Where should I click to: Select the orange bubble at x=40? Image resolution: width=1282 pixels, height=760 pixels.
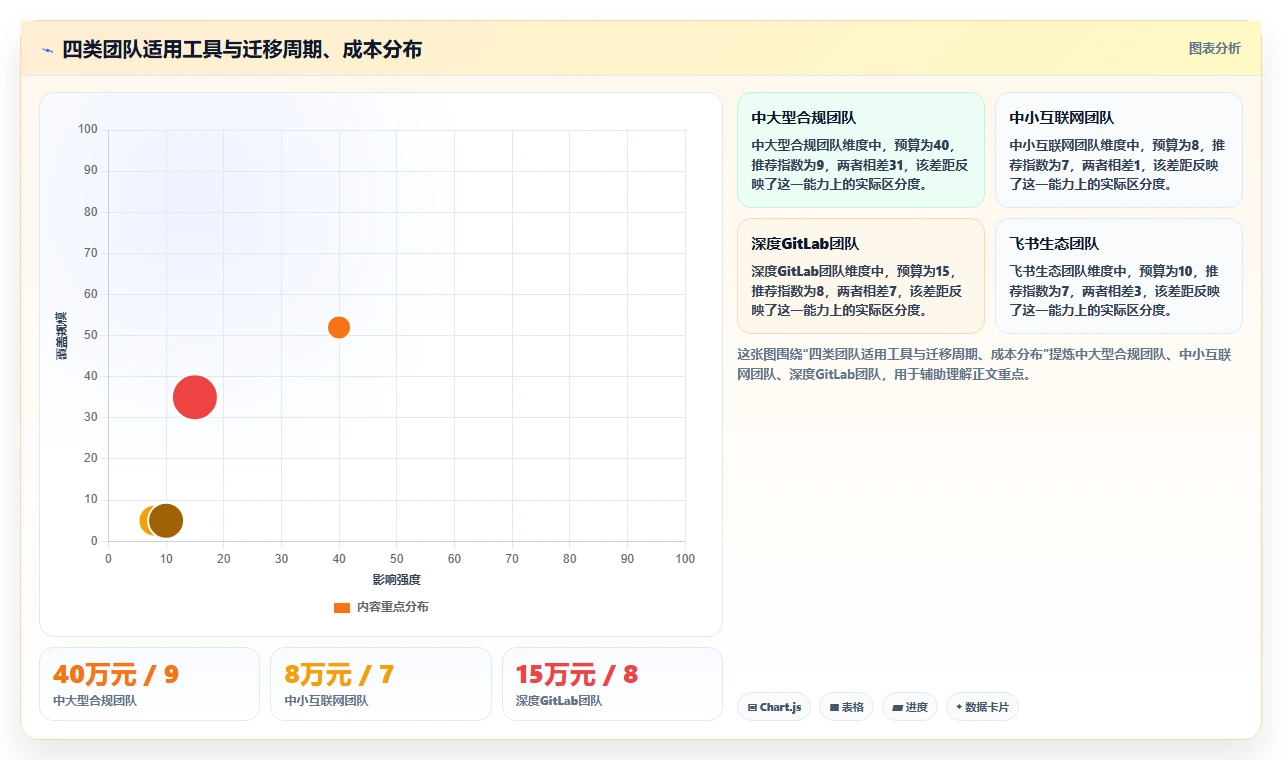[x=339, y=327]
